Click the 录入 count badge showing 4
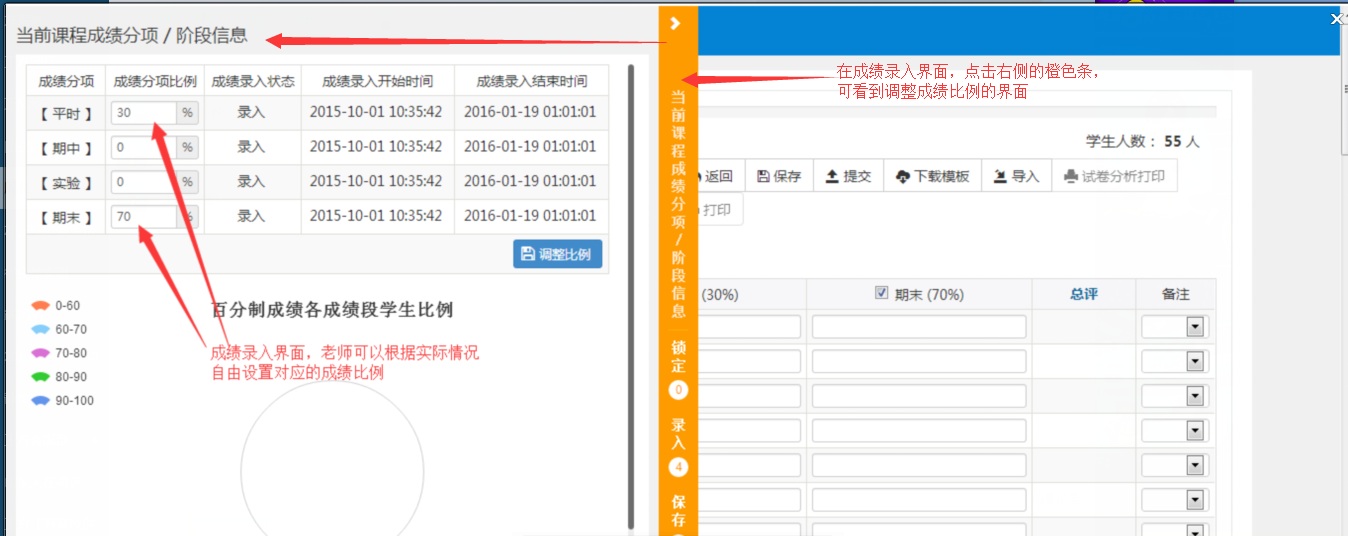Viewport: 1348px width, 536px height. [678, 467]
